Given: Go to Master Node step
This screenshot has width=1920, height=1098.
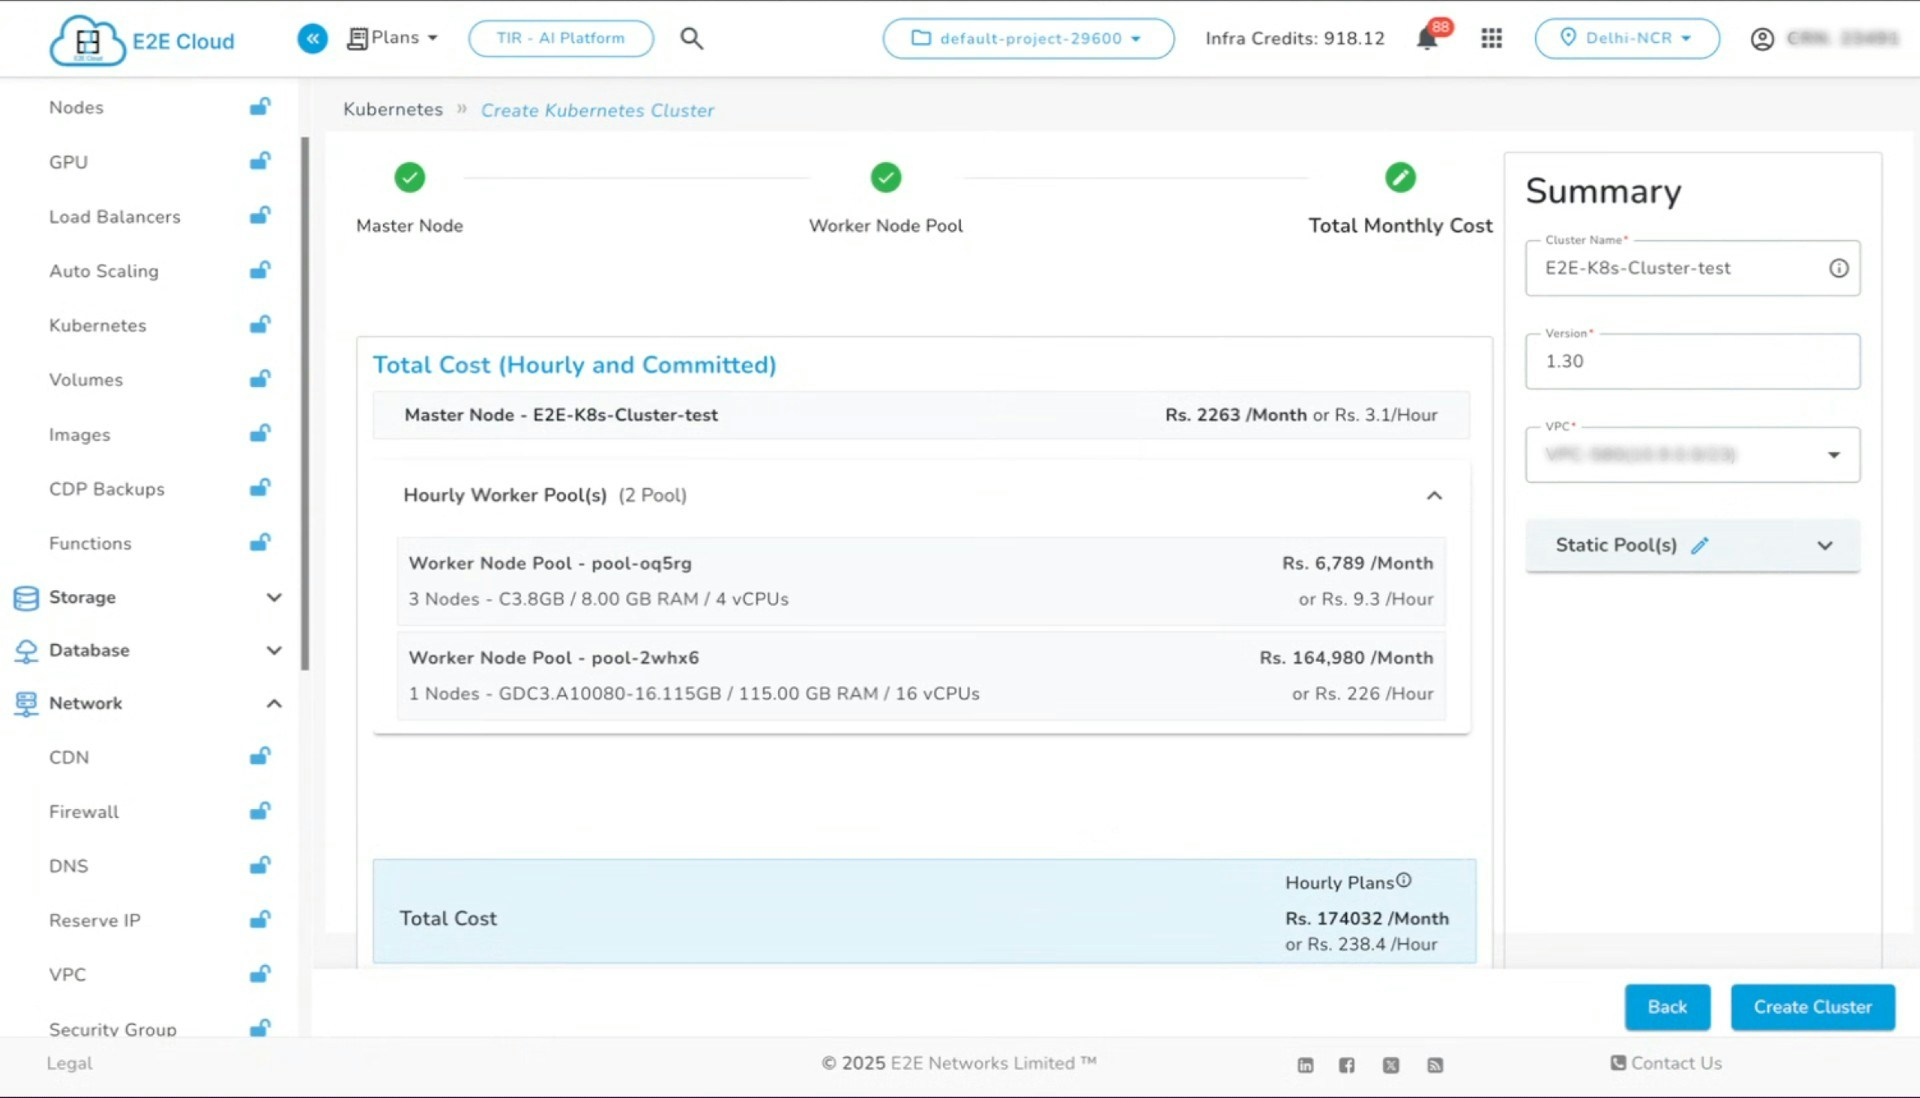Looking at the screenshot, I should (409, 198).
